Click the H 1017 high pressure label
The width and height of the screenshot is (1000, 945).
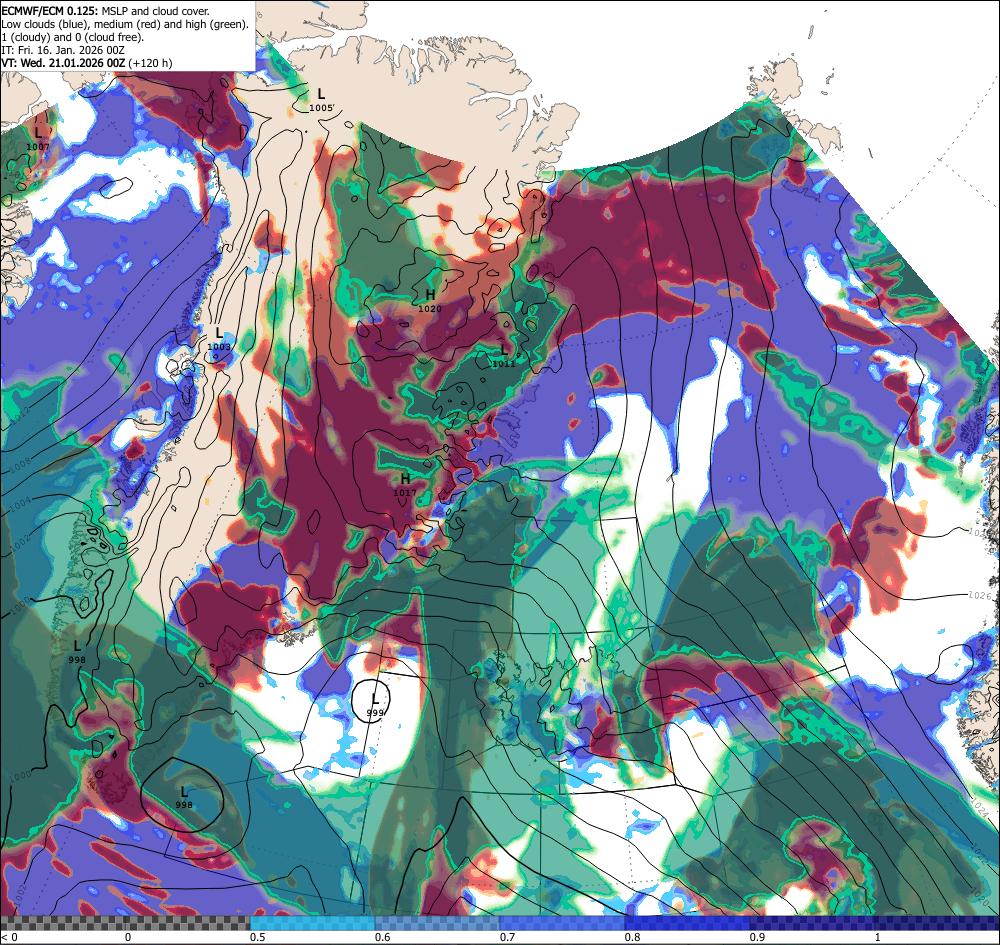click(x=405, y=485)
